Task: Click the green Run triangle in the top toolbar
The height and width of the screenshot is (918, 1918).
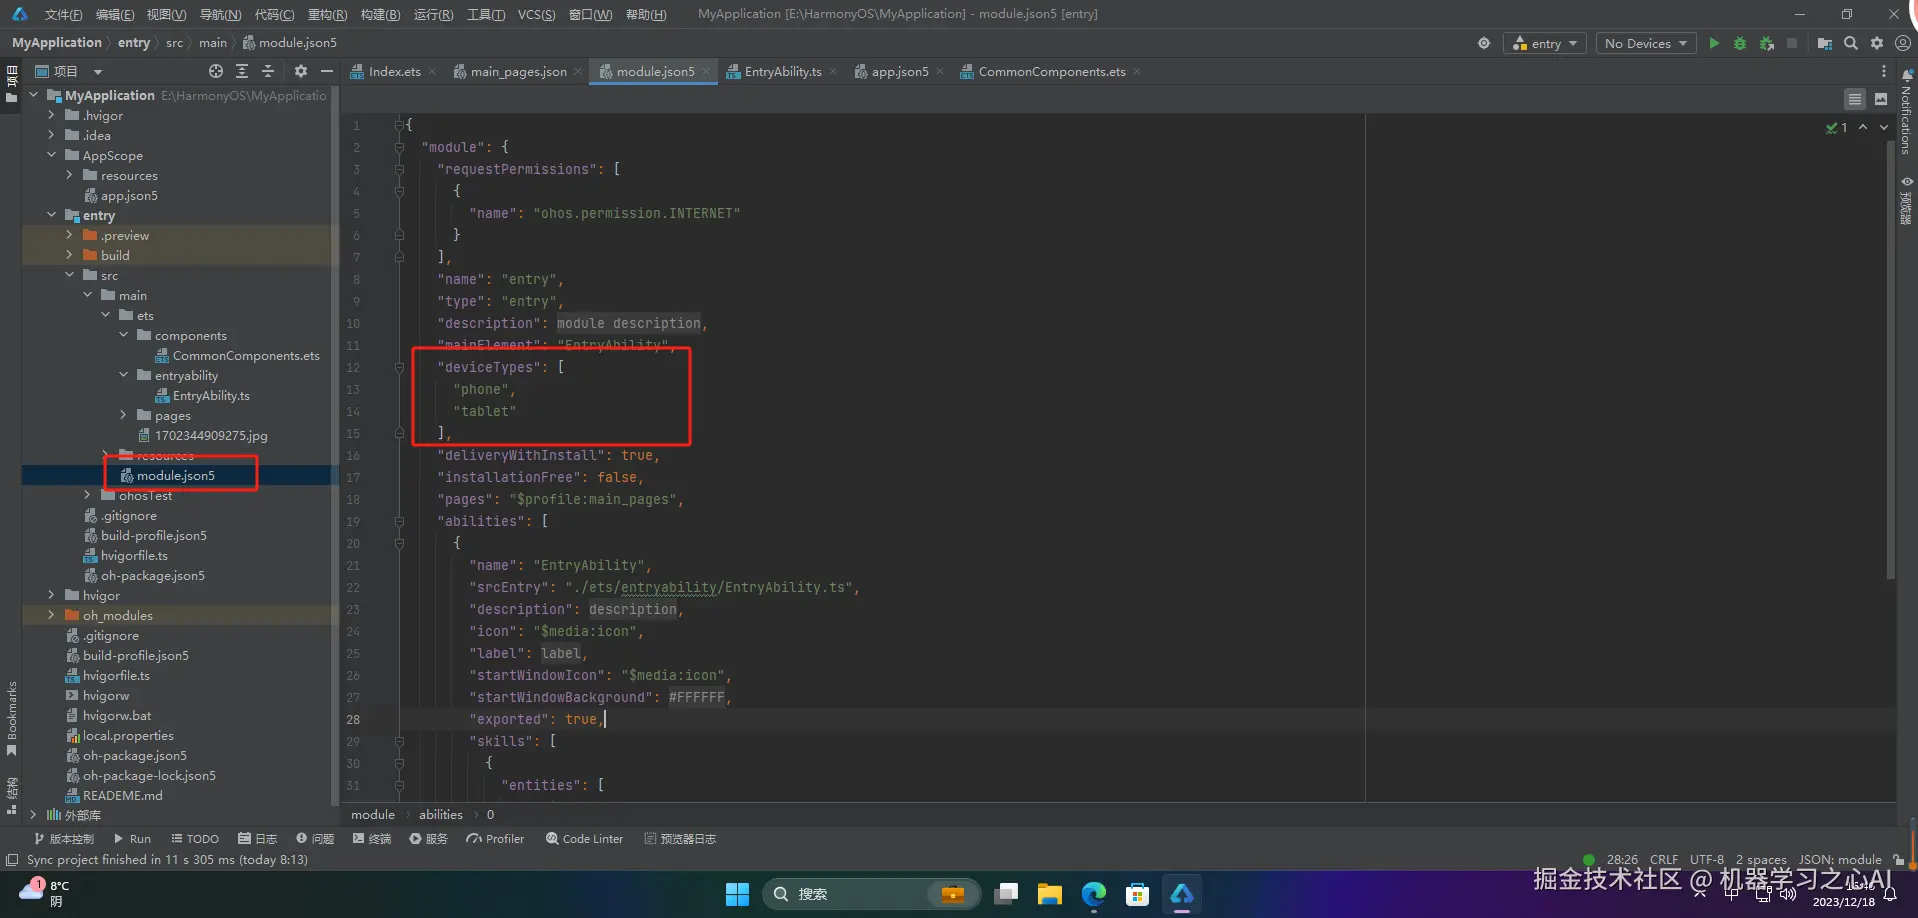Action: point(1714,43)
